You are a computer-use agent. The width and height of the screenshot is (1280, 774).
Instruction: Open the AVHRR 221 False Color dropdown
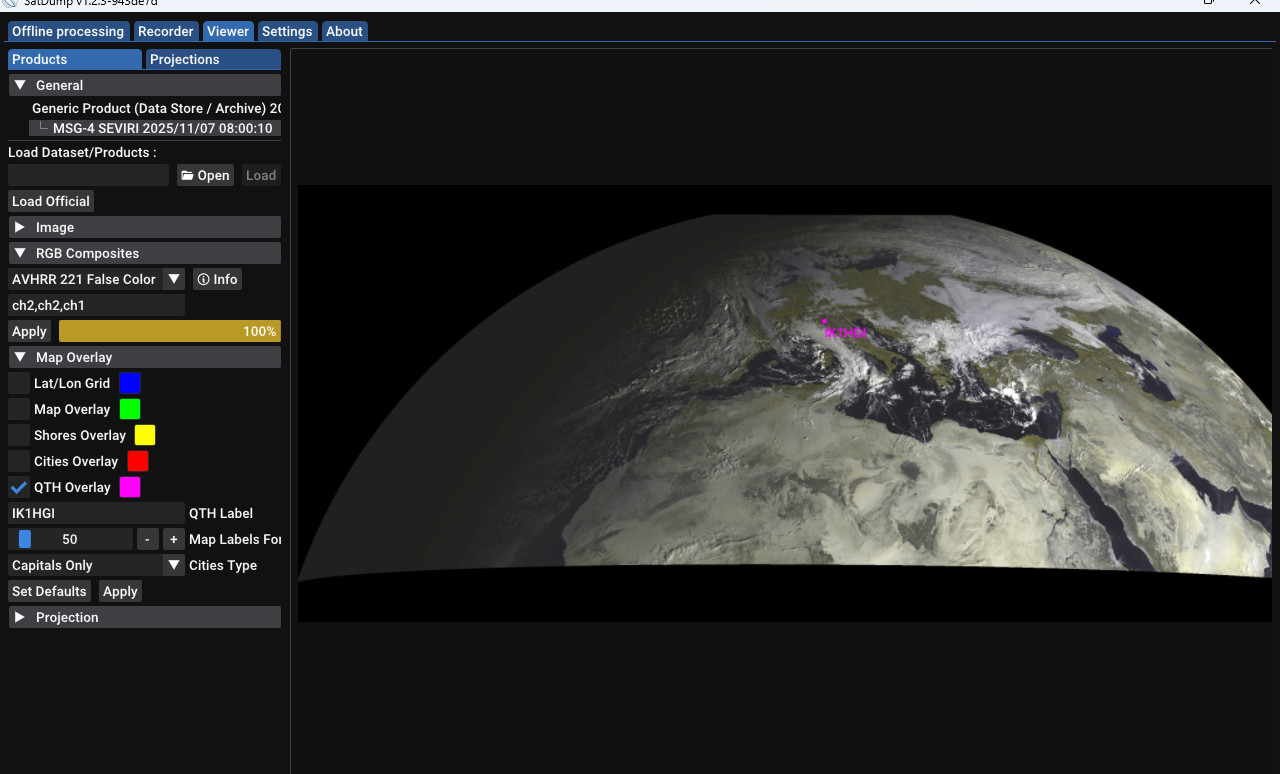tap(96, 279)
